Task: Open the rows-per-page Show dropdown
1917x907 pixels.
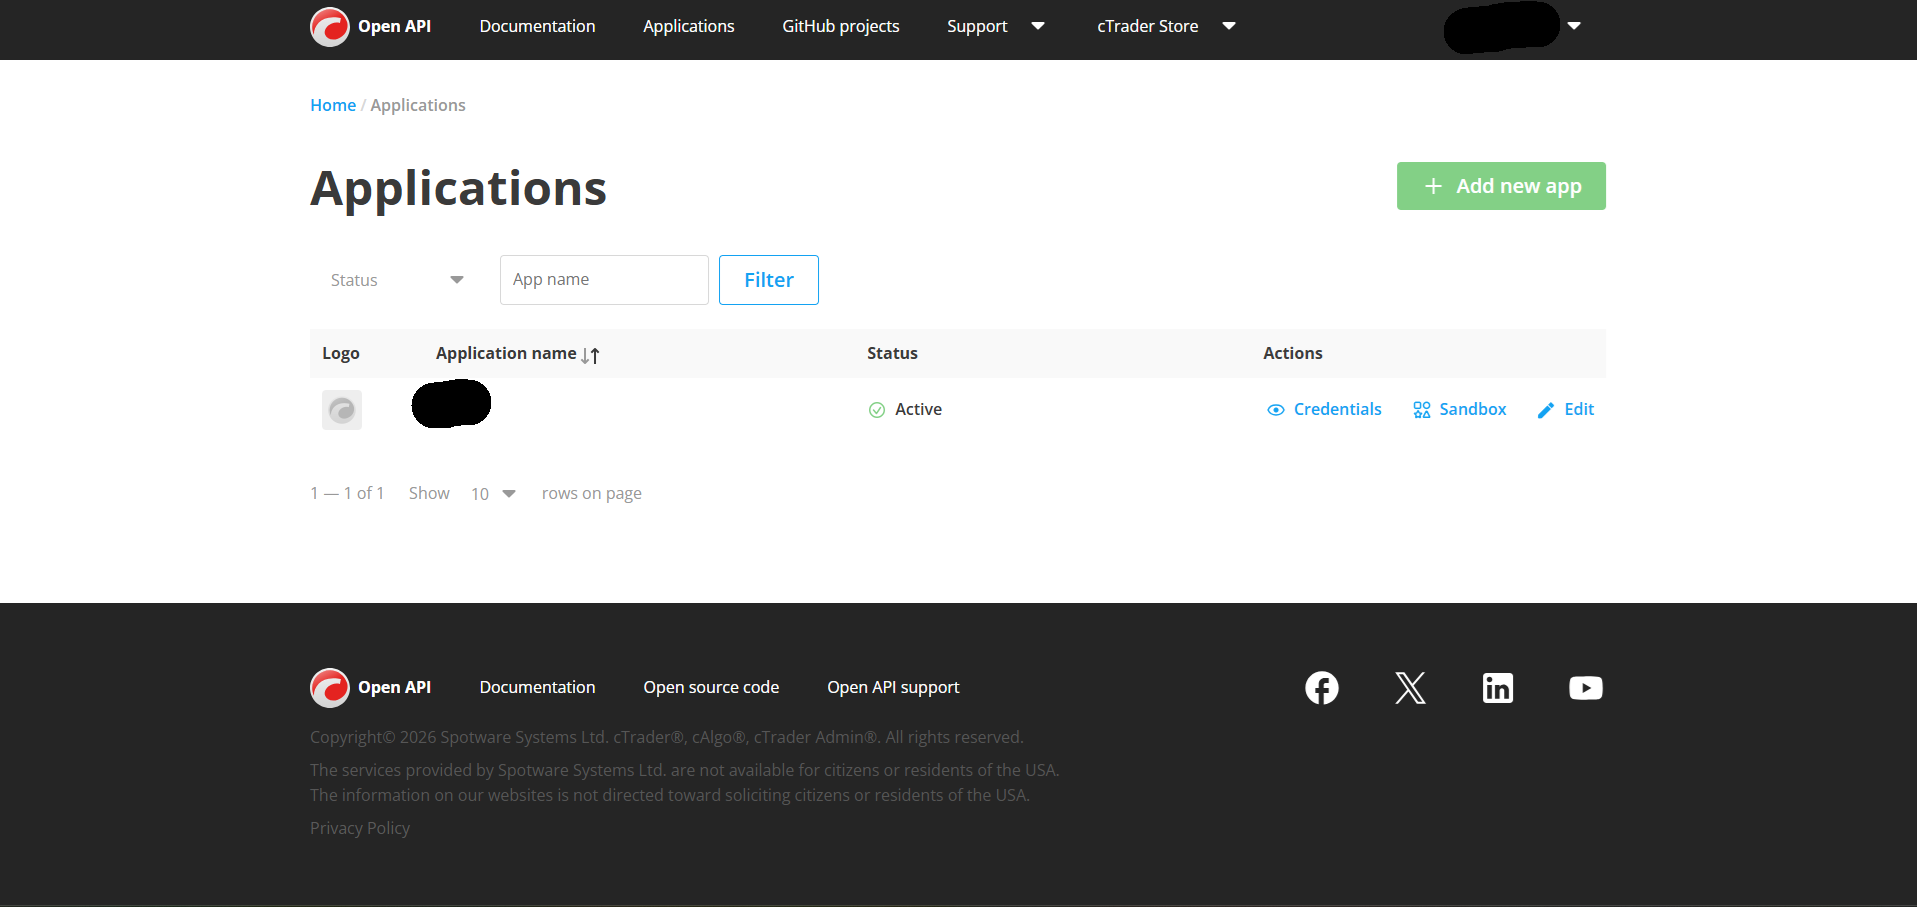Action: (492, 493)
